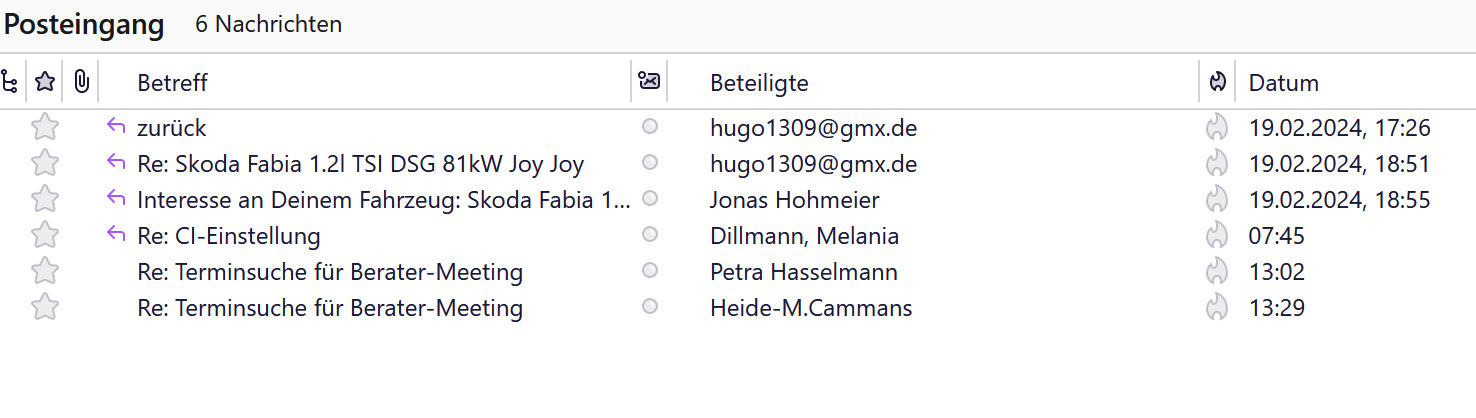The width and height of the screenshot is (1476, 418).
Task: Sort messages by Betreff column
Action: [x=172, y=82]
